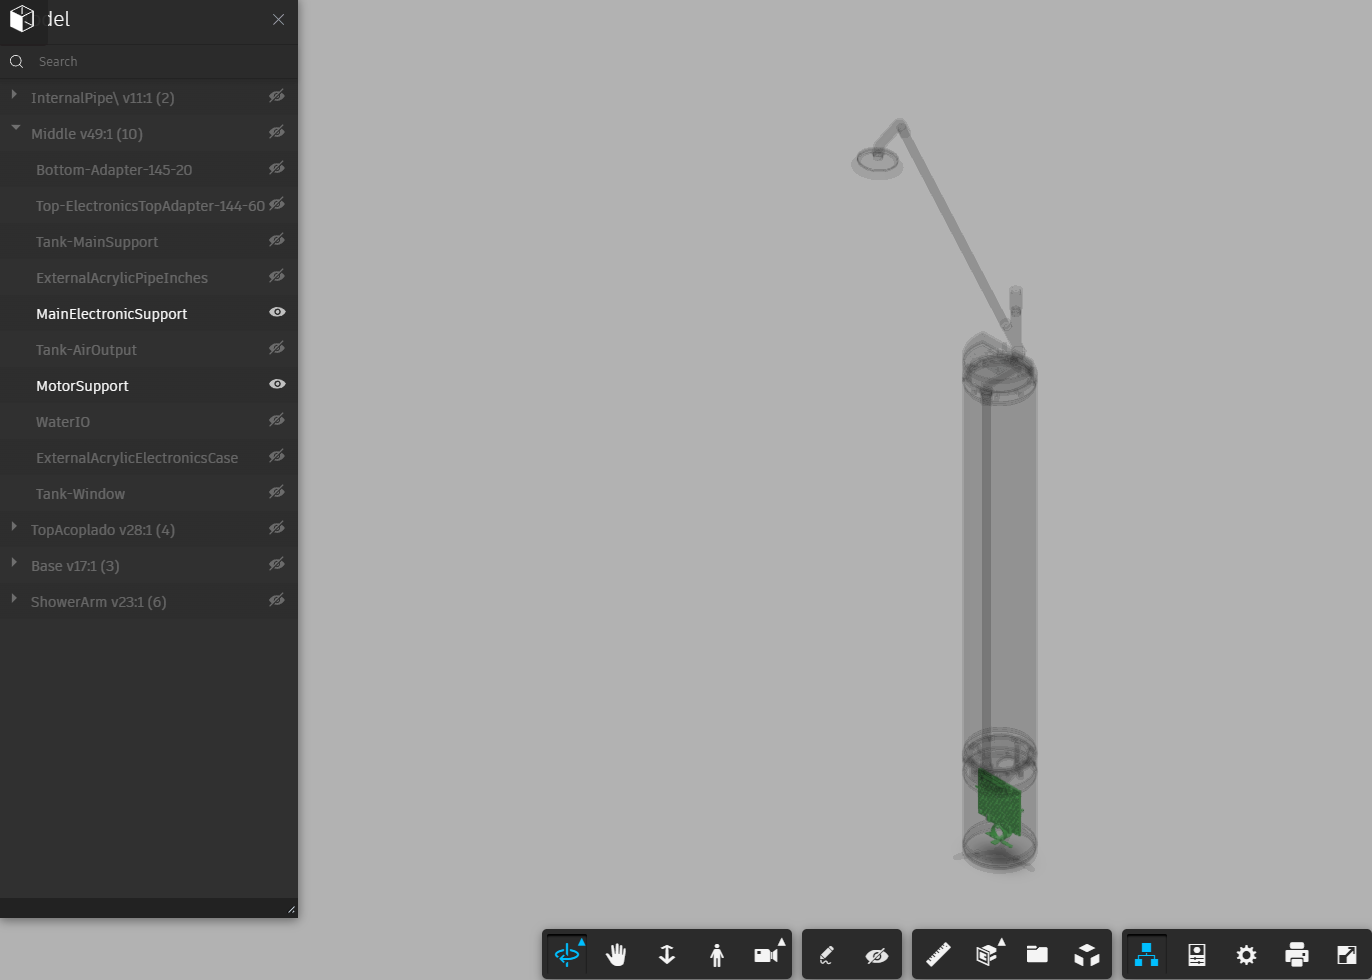This screenshot has height=980, width=1372.
Task: Close the Model browser panel
Action: point(278,20)
